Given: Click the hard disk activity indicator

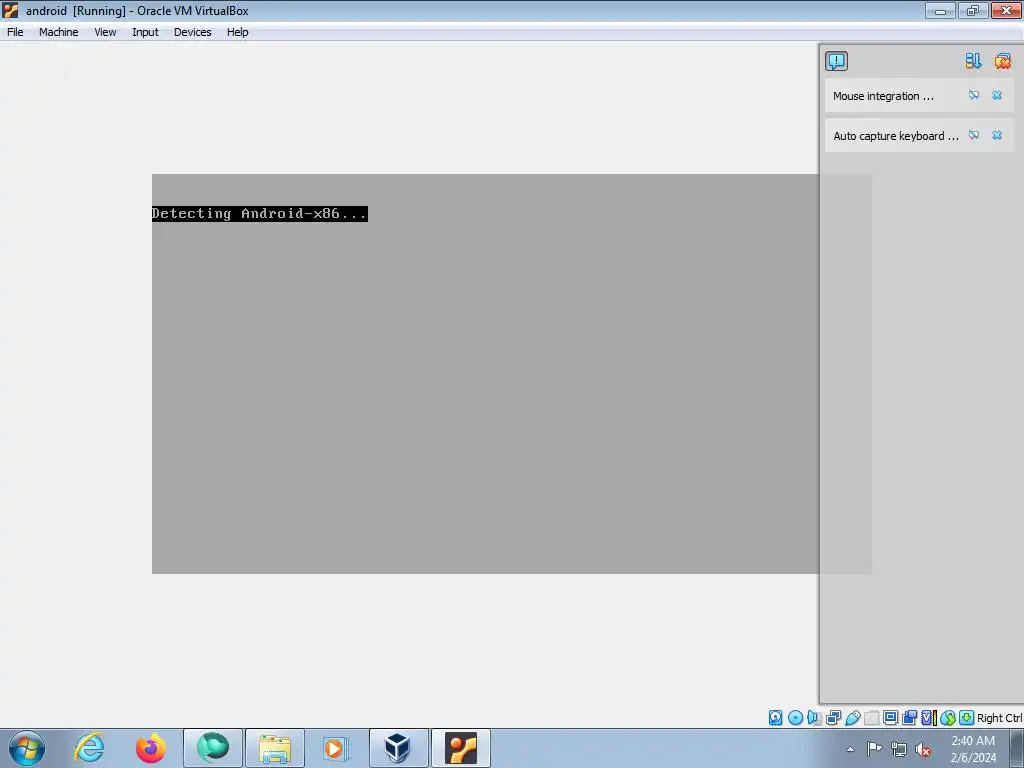Looking at the screenshot, I should click(x=775, y=718).
